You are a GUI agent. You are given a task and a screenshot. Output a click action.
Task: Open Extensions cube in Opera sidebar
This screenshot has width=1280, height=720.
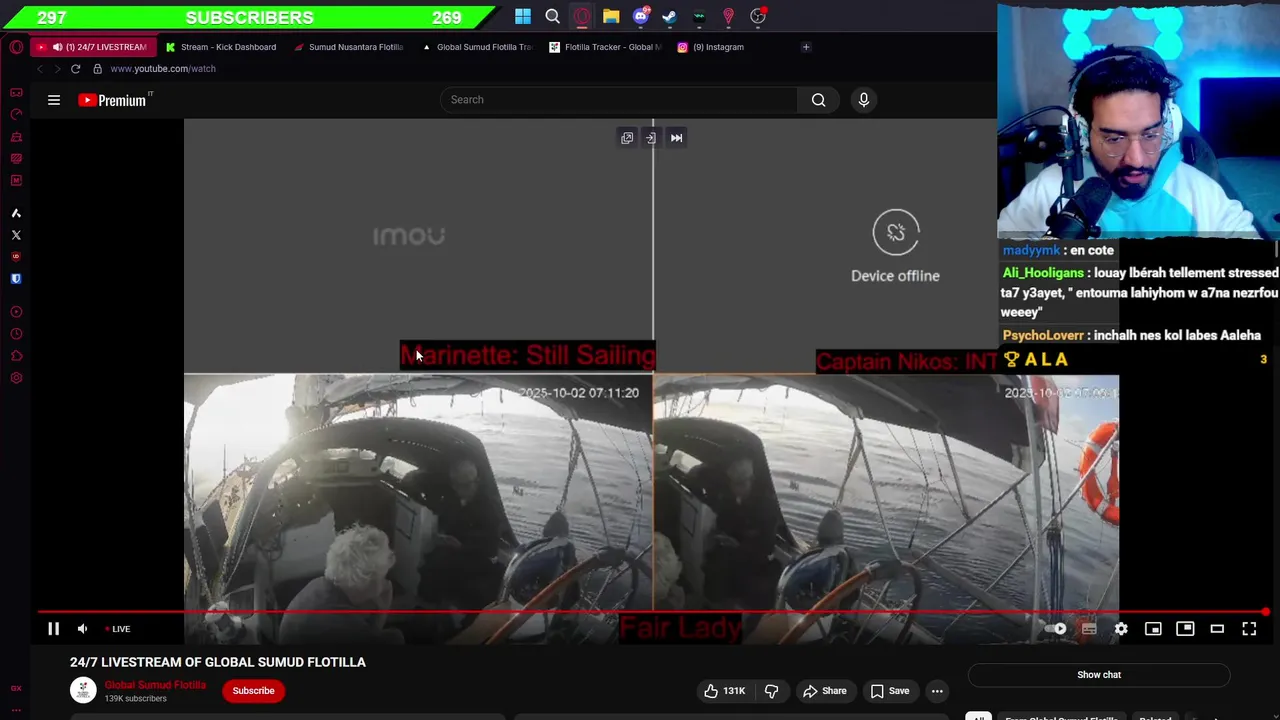tap(16, 356)
